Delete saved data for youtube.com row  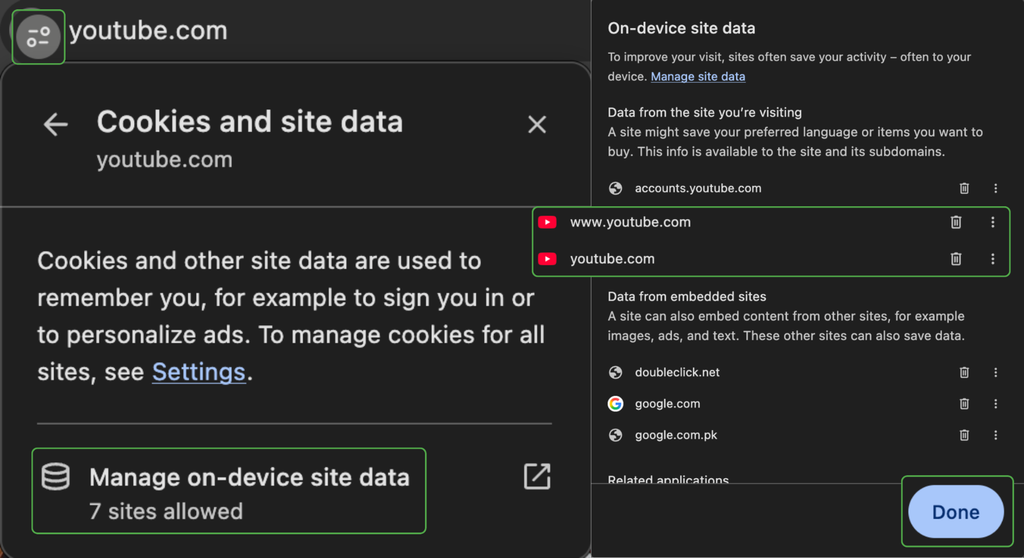tap(955, 259)
